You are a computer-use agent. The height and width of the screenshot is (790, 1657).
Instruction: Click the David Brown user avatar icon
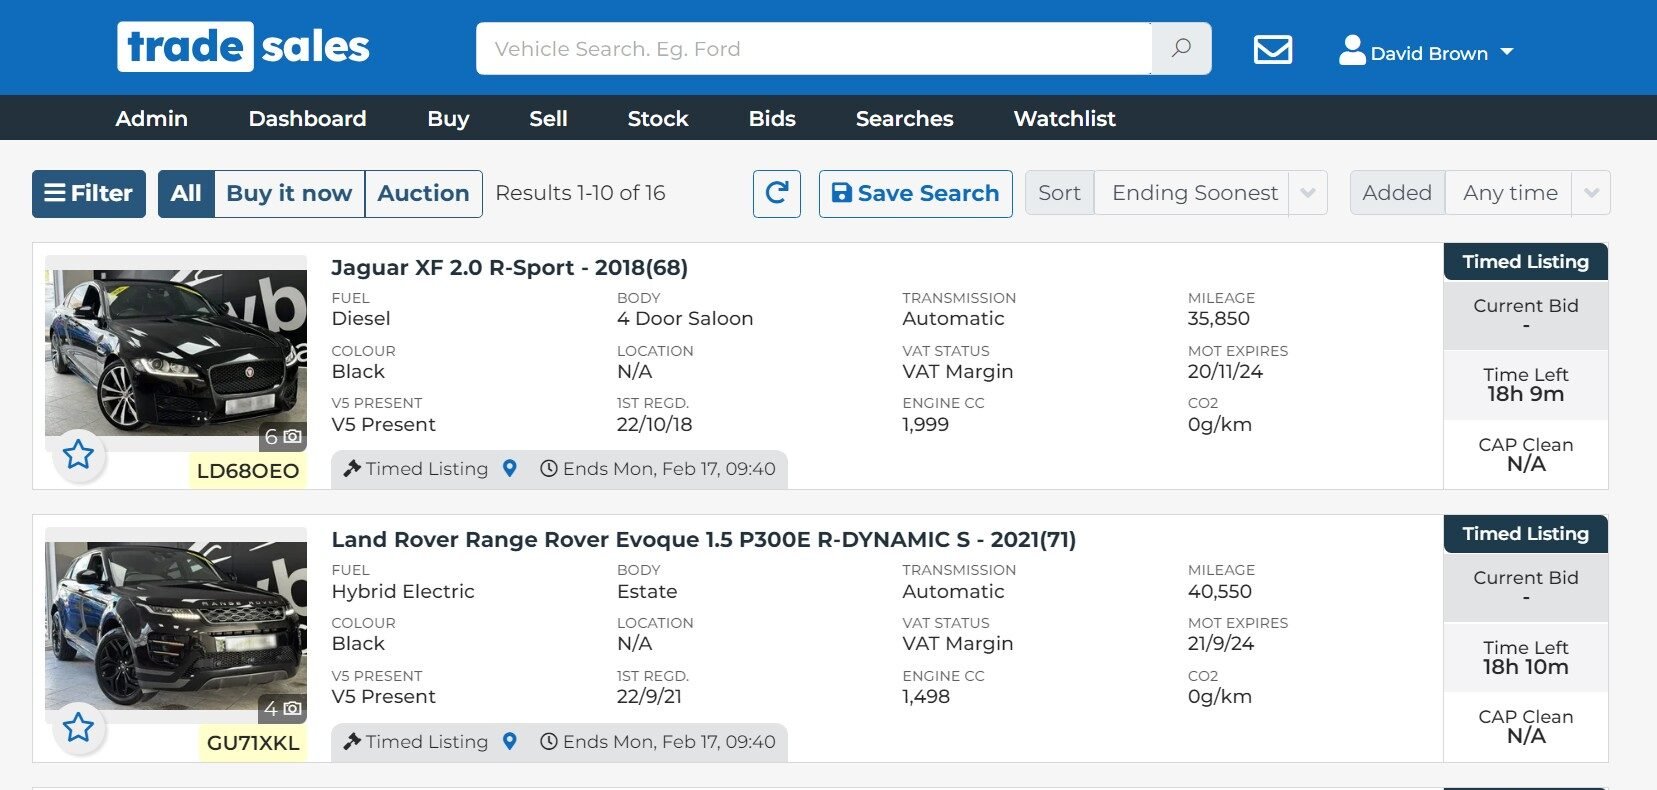pyautogui.click(x=1352, y=50)
